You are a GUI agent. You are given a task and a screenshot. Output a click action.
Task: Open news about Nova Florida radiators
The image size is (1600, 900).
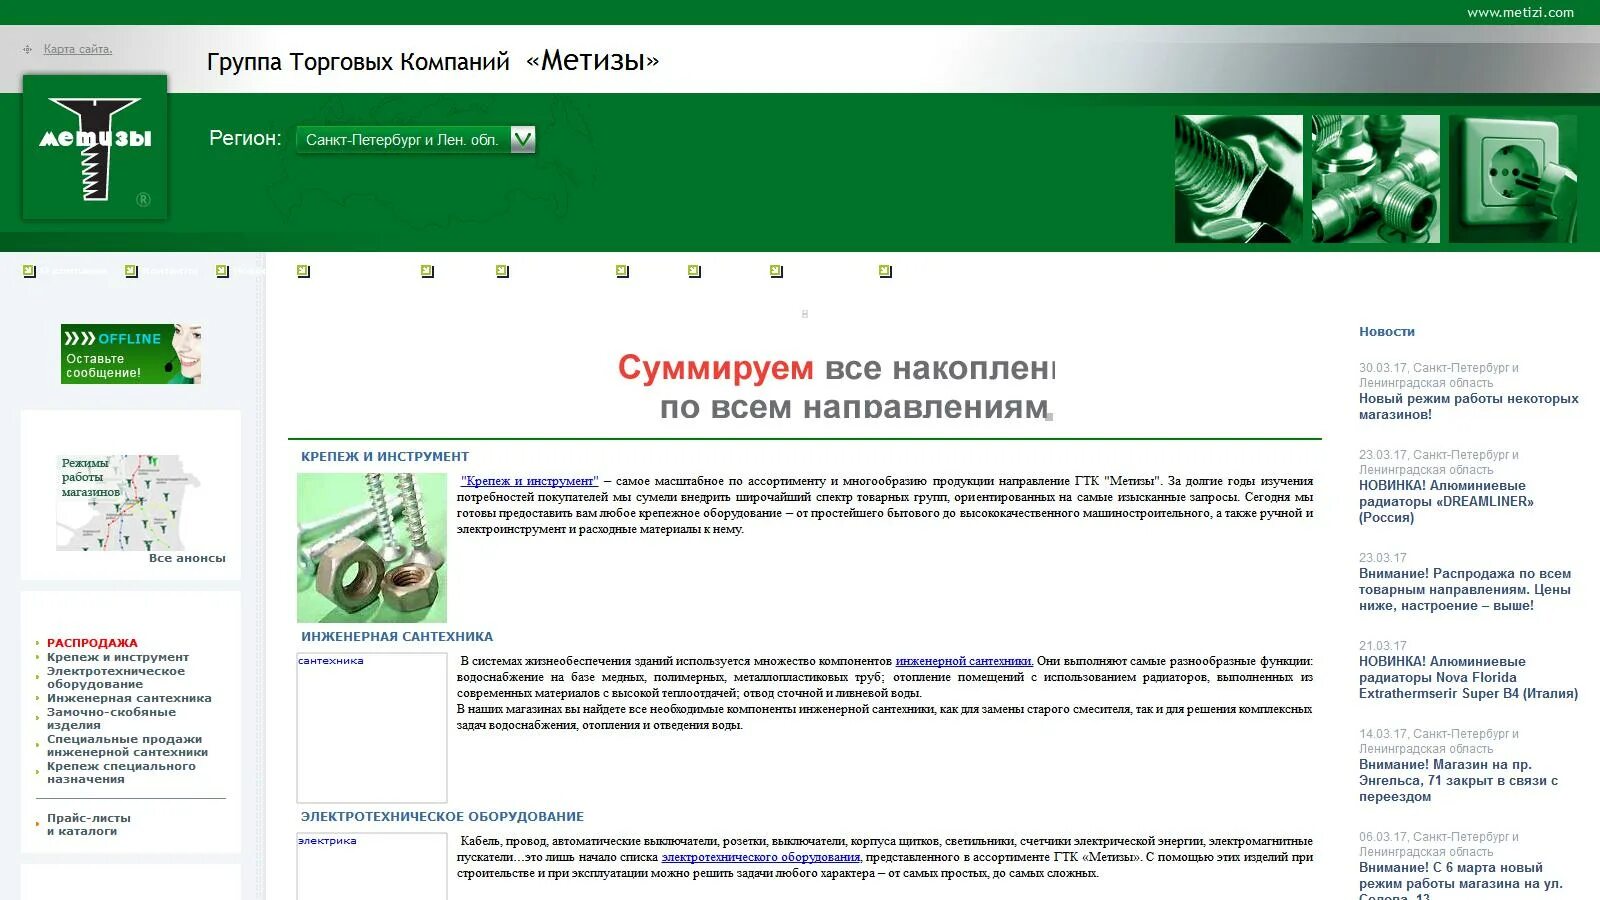[x=1468, y=677]
